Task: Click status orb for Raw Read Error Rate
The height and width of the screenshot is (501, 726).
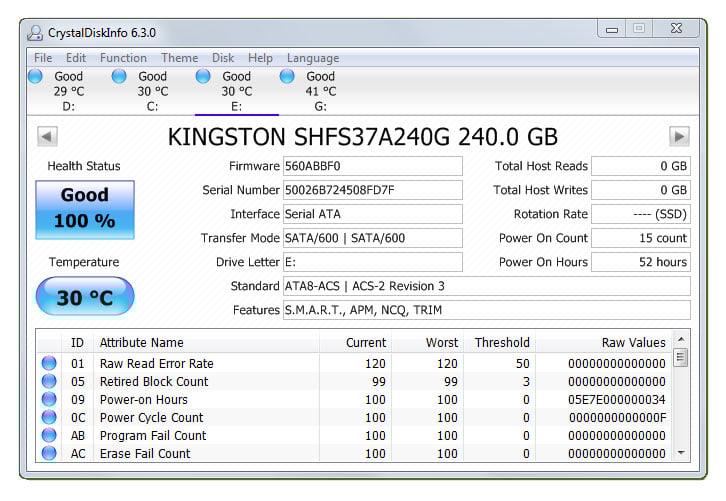Action: tap(49, 363)
